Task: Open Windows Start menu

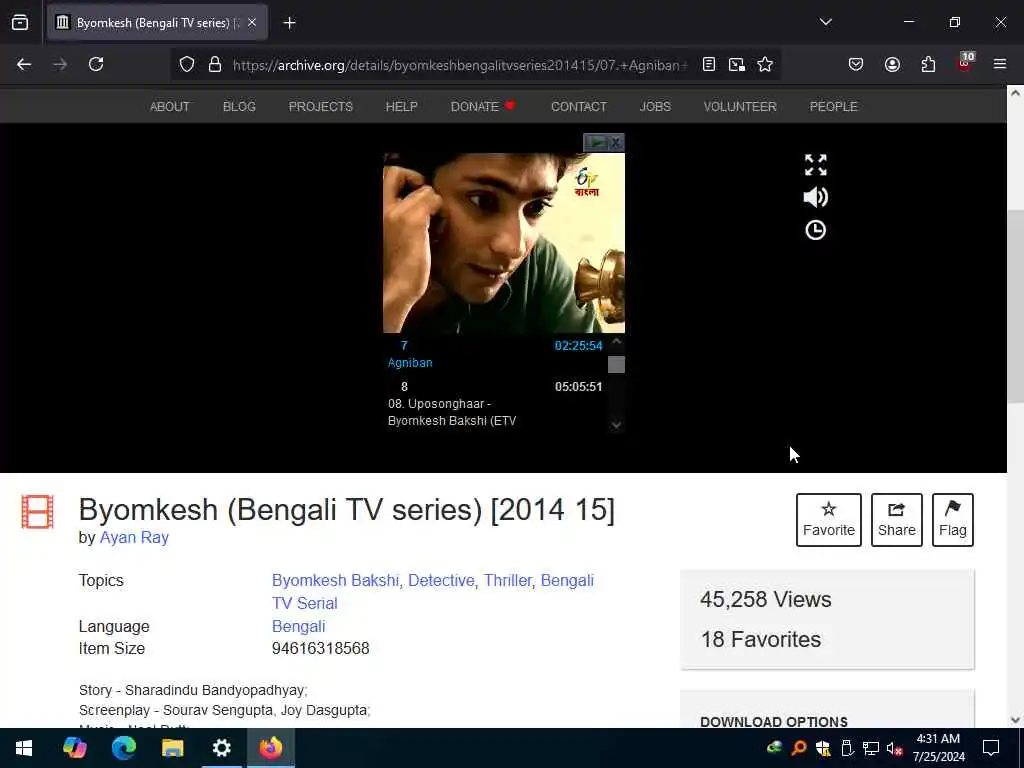Action: tap(24, 748)
